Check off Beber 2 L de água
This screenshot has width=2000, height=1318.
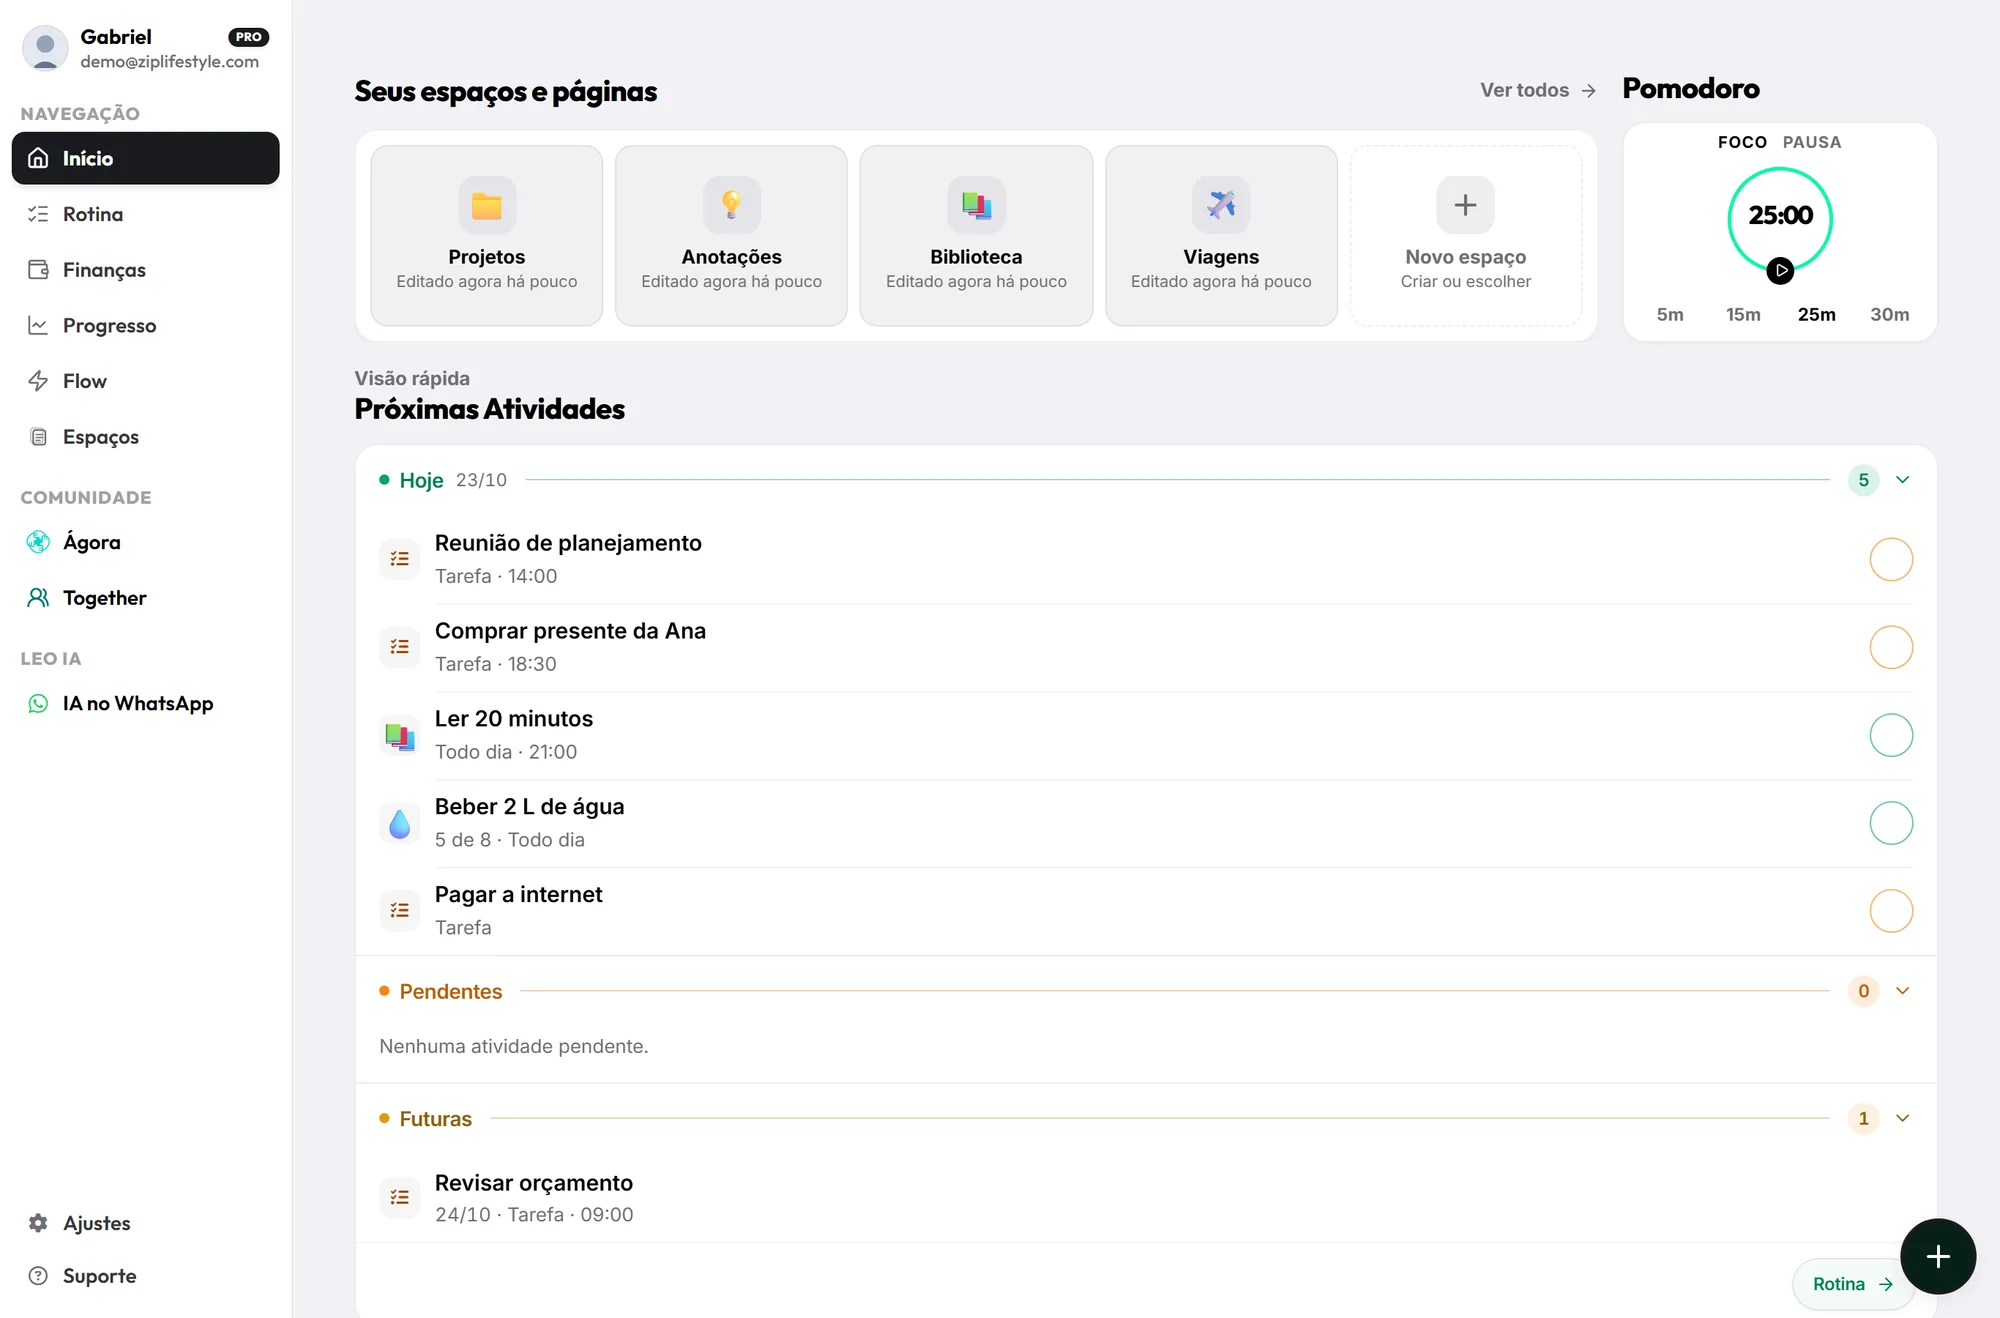click(1891, 824)
